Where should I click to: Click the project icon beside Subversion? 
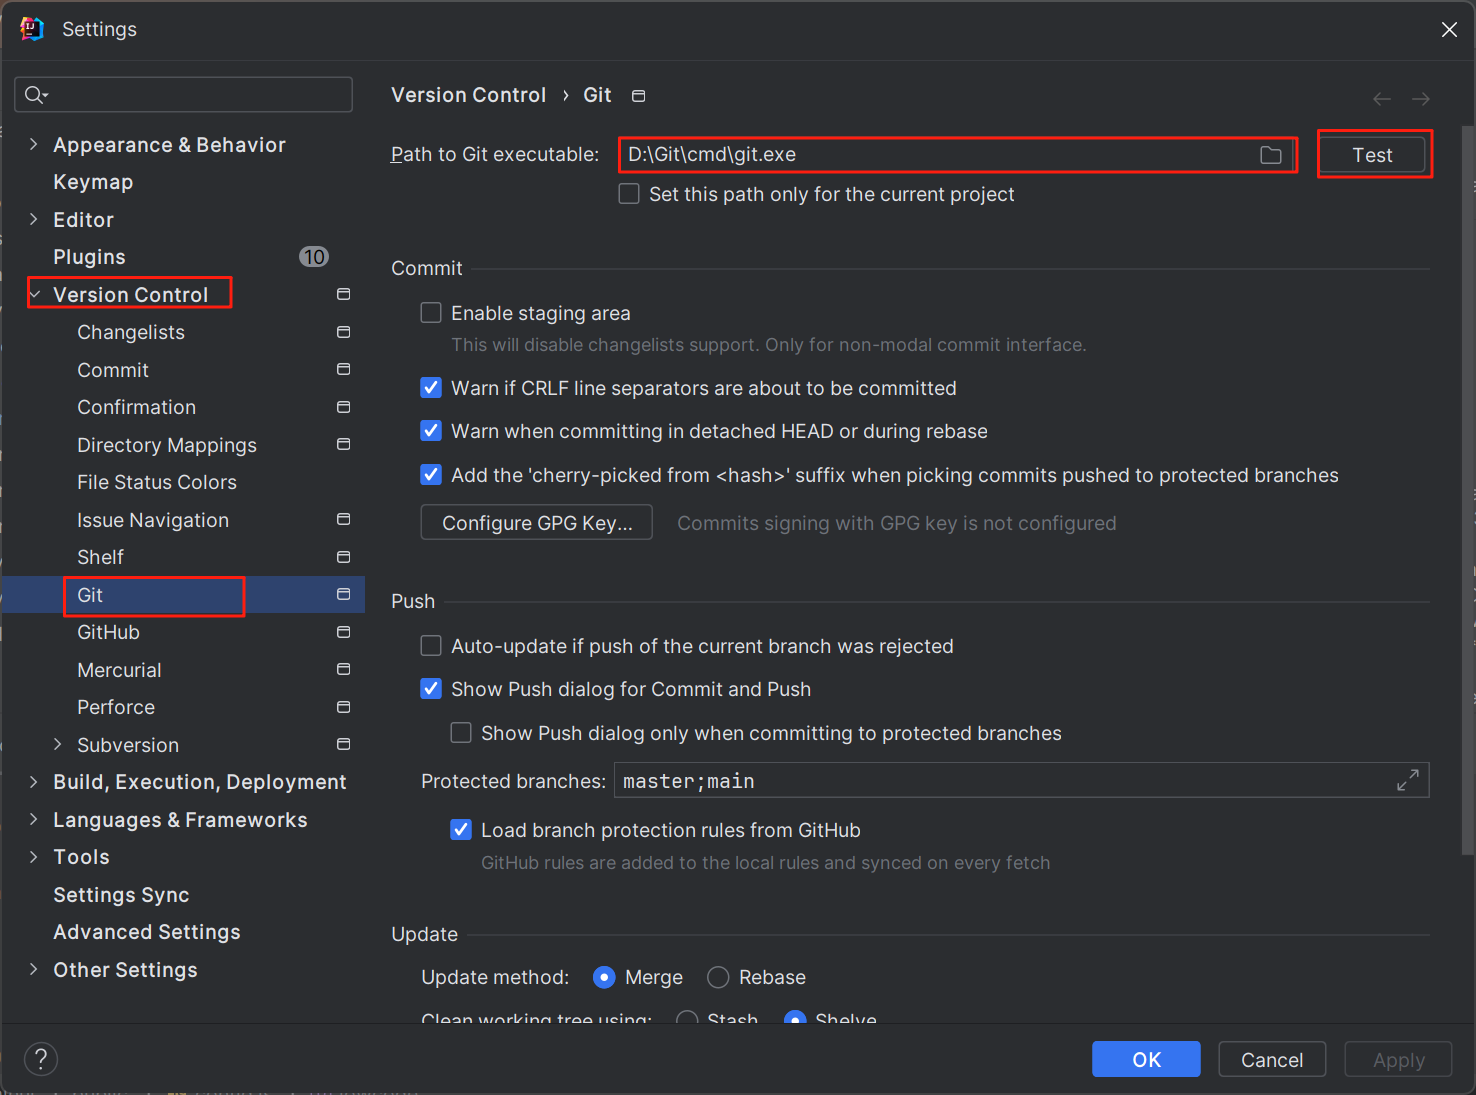click(x=344, y=744)
